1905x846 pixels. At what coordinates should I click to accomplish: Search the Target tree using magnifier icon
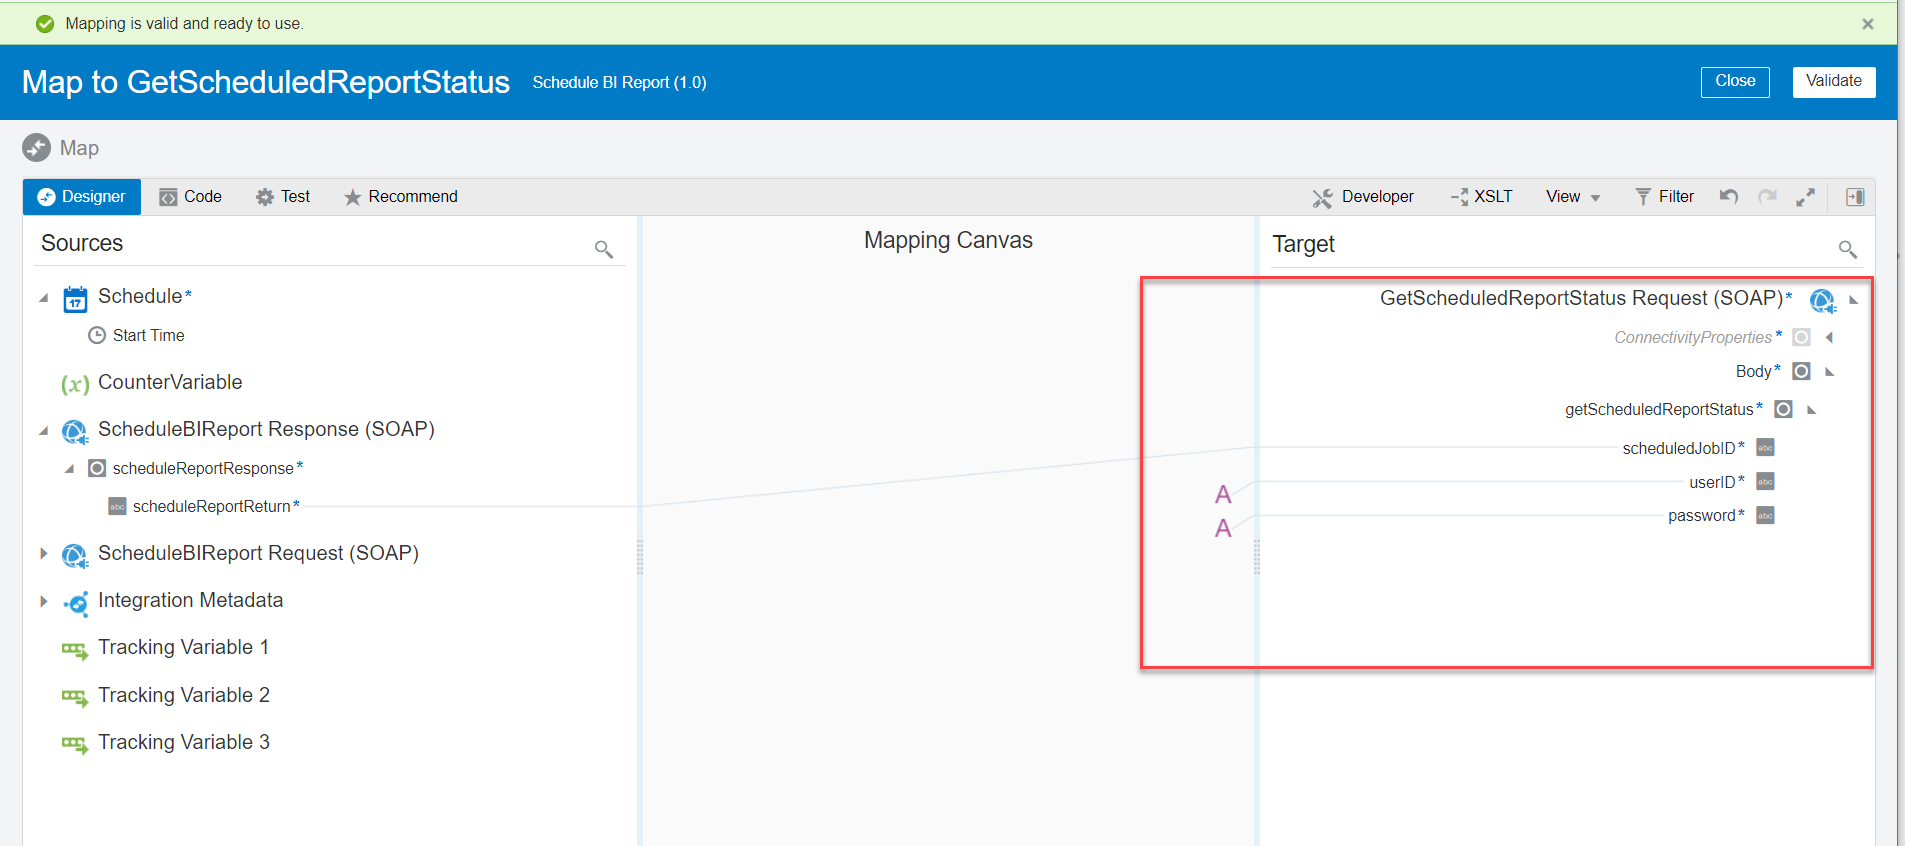[x=1847, y=249]
